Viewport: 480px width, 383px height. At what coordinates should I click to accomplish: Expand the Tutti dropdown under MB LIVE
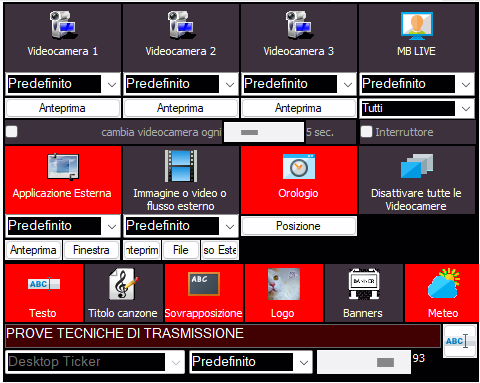417,108
